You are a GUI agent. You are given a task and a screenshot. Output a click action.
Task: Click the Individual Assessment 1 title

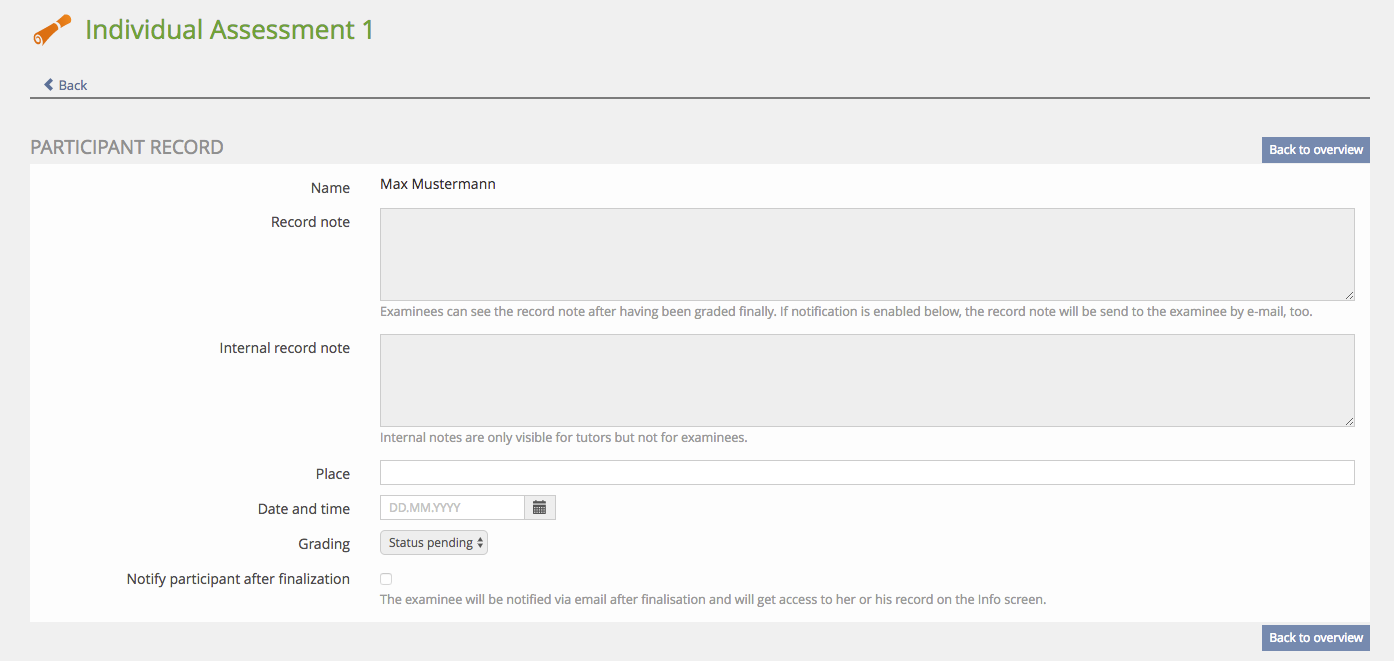[x=229, y=30]
